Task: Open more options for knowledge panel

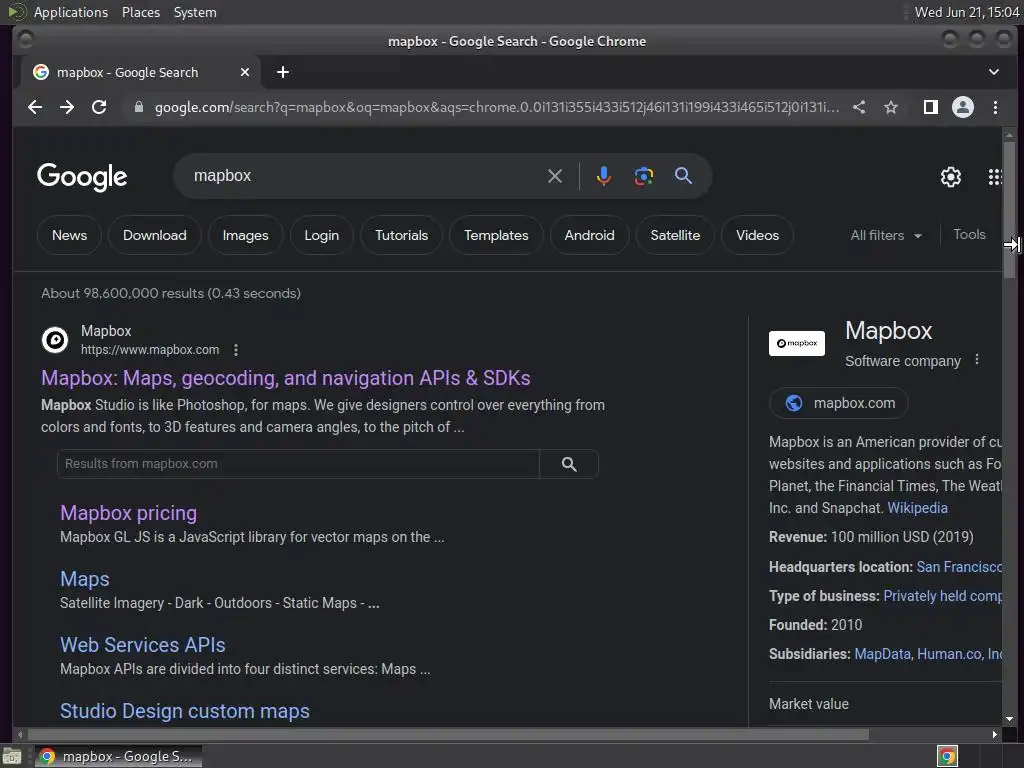Action: 977,360
